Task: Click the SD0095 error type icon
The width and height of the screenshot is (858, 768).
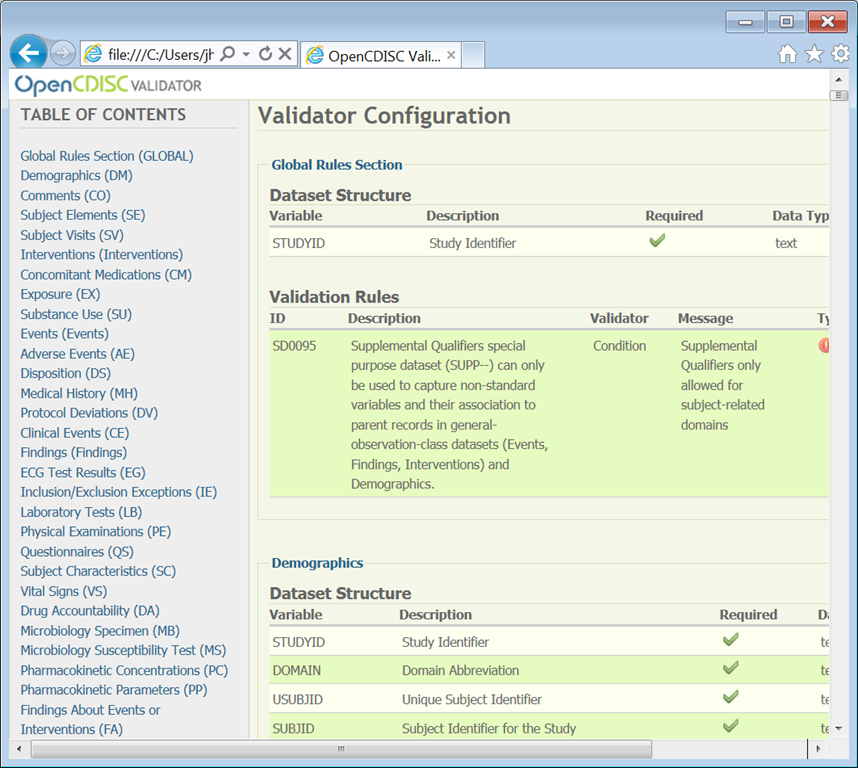Action: click(824, 345)
